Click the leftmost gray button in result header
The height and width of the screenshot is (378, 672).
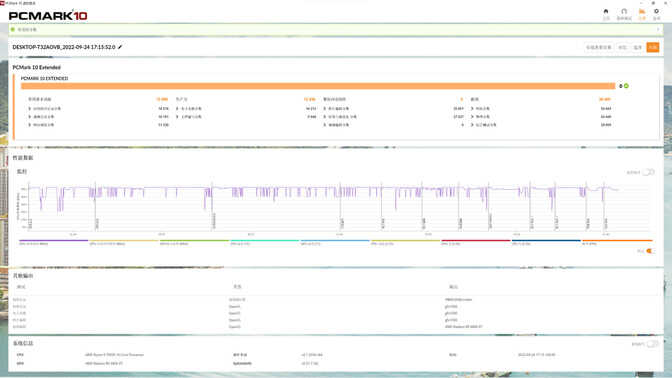599,47
